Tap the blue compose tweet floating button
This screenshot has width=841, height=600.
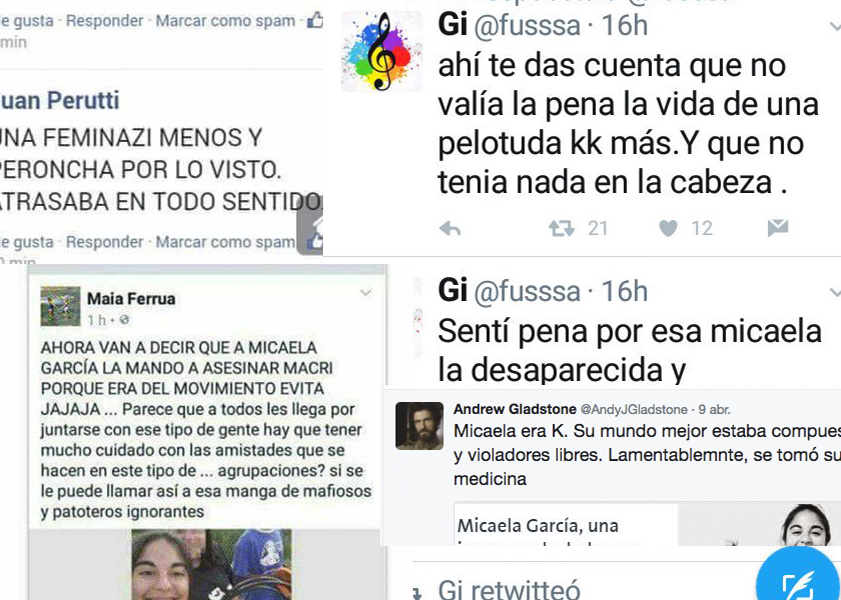[x=798, y=579]
